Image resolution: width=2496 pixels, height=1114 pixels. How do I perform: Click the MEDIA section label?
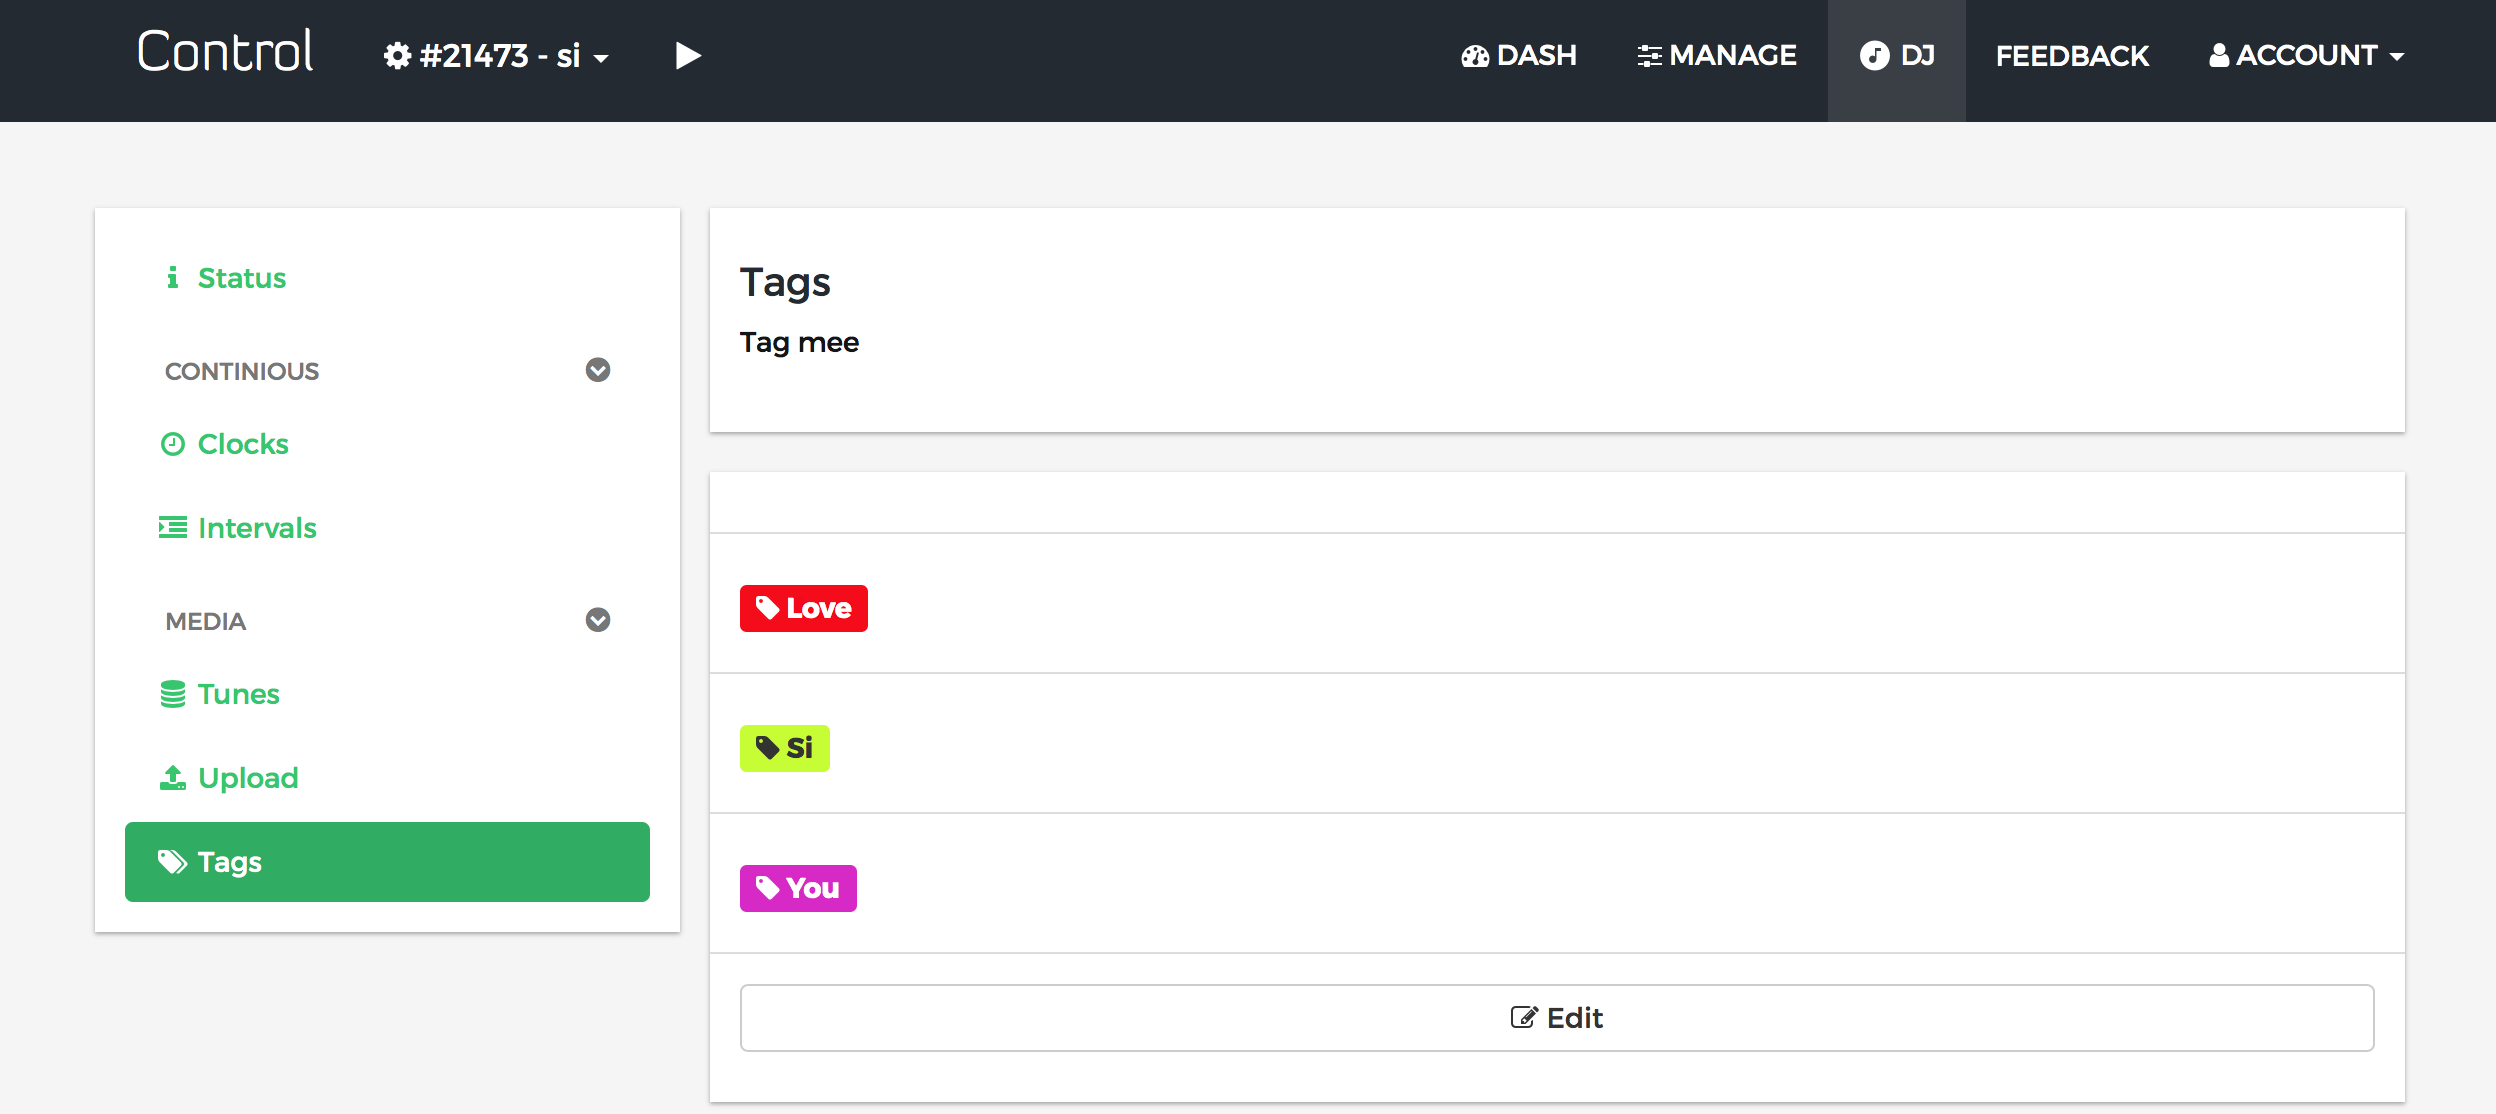206,621
